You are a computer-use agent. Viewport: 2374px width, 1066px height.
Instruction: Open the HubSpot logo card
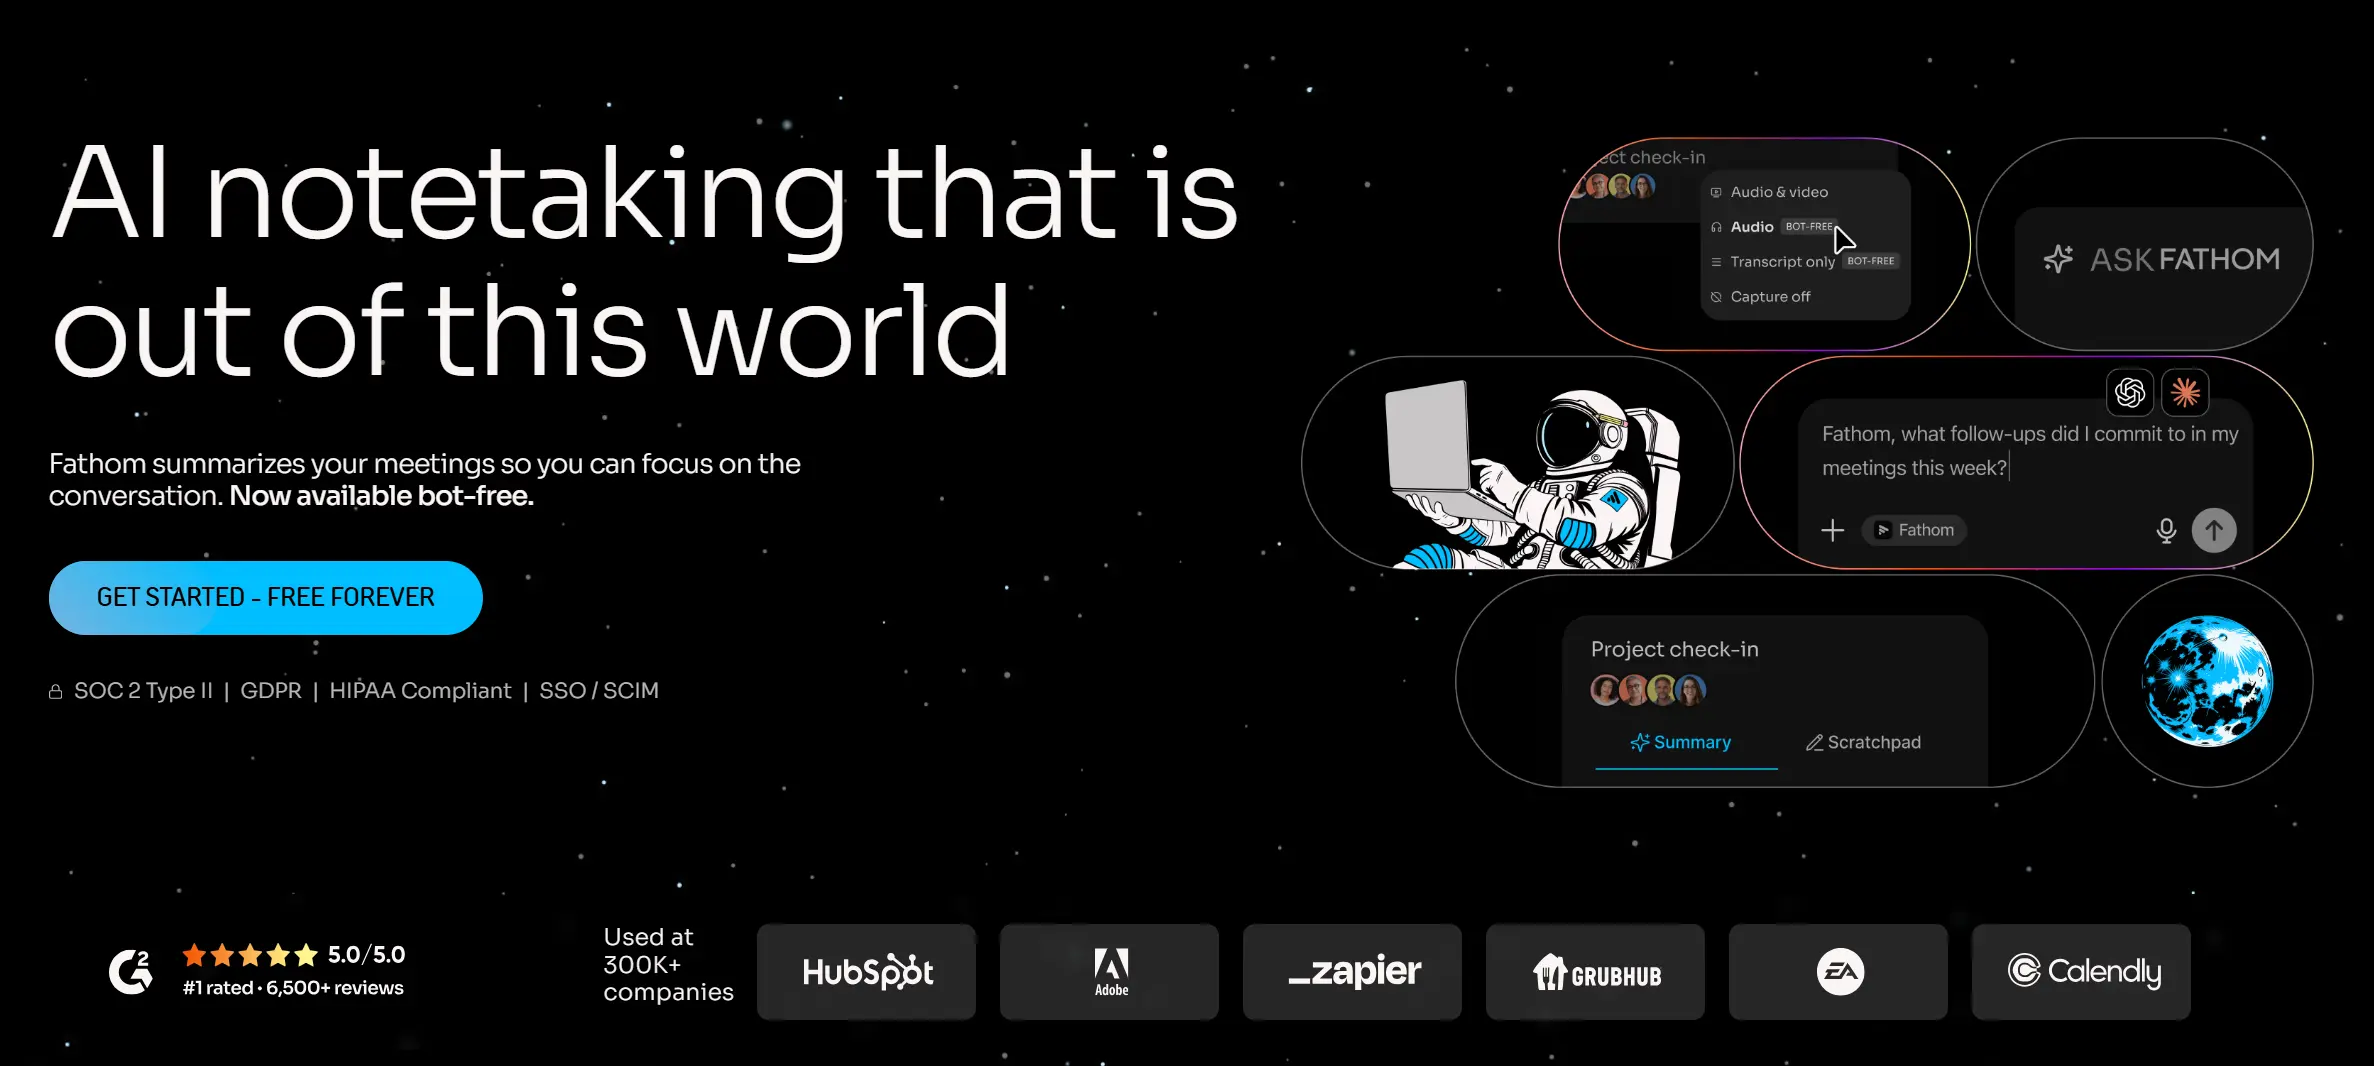[x=866, y=972]
